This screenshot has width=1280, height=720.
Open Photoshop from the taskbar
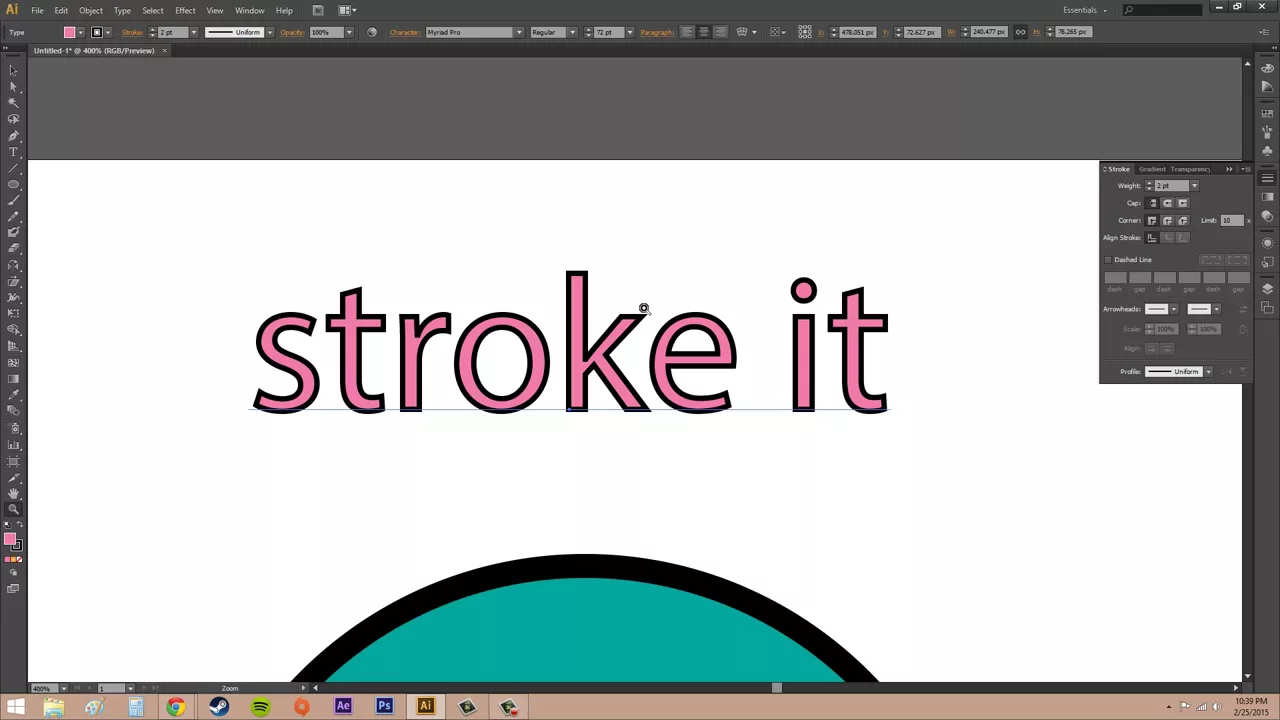click(x=384, y=707)
